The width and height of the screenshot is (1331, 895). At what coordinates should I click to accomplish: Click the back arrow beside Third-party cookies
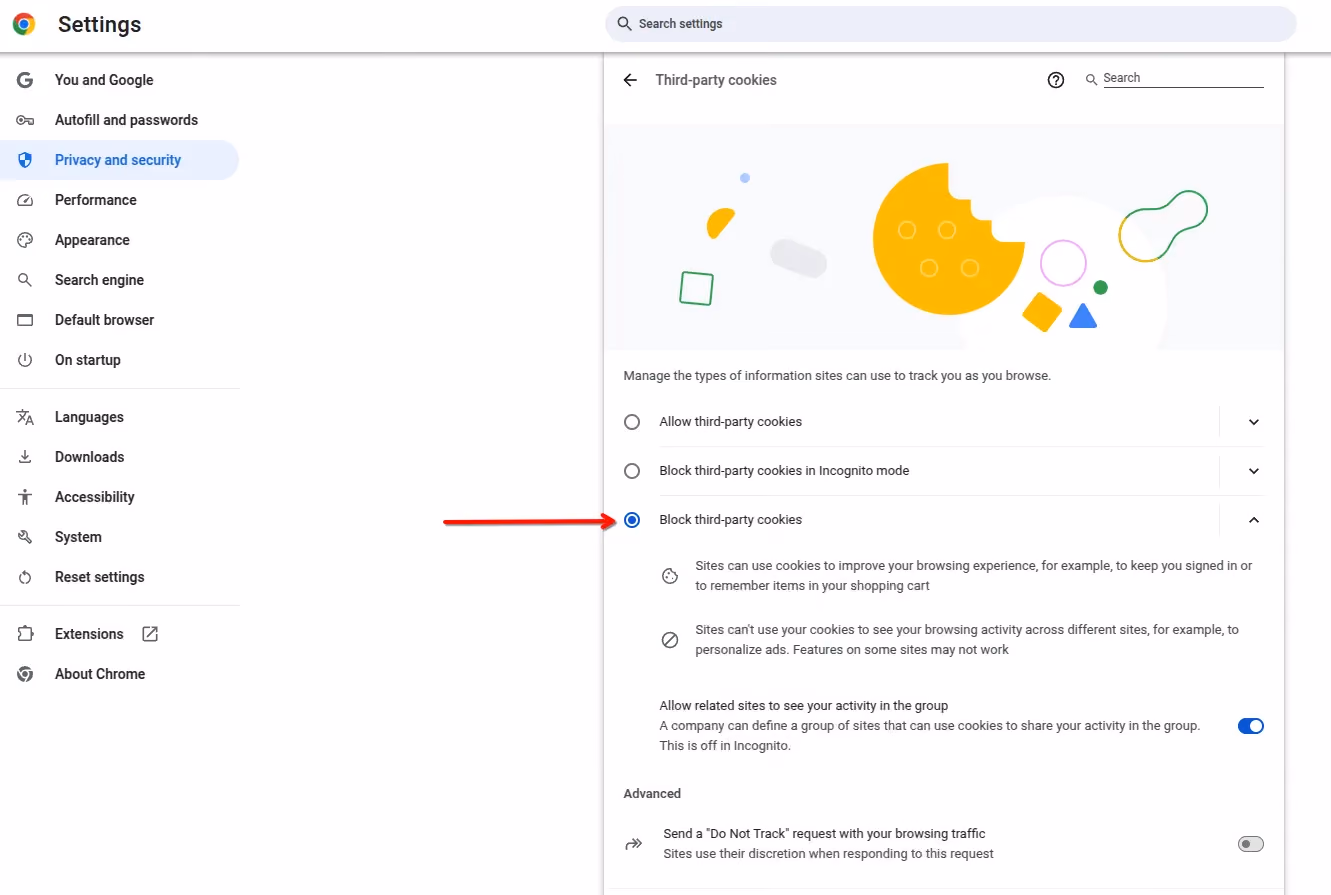click(x=630, y=80)
